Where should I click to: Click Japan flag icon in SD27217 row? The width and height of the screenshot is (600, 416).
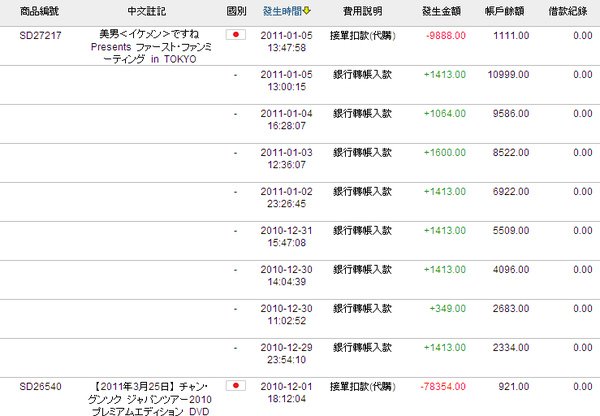point(236,35)
